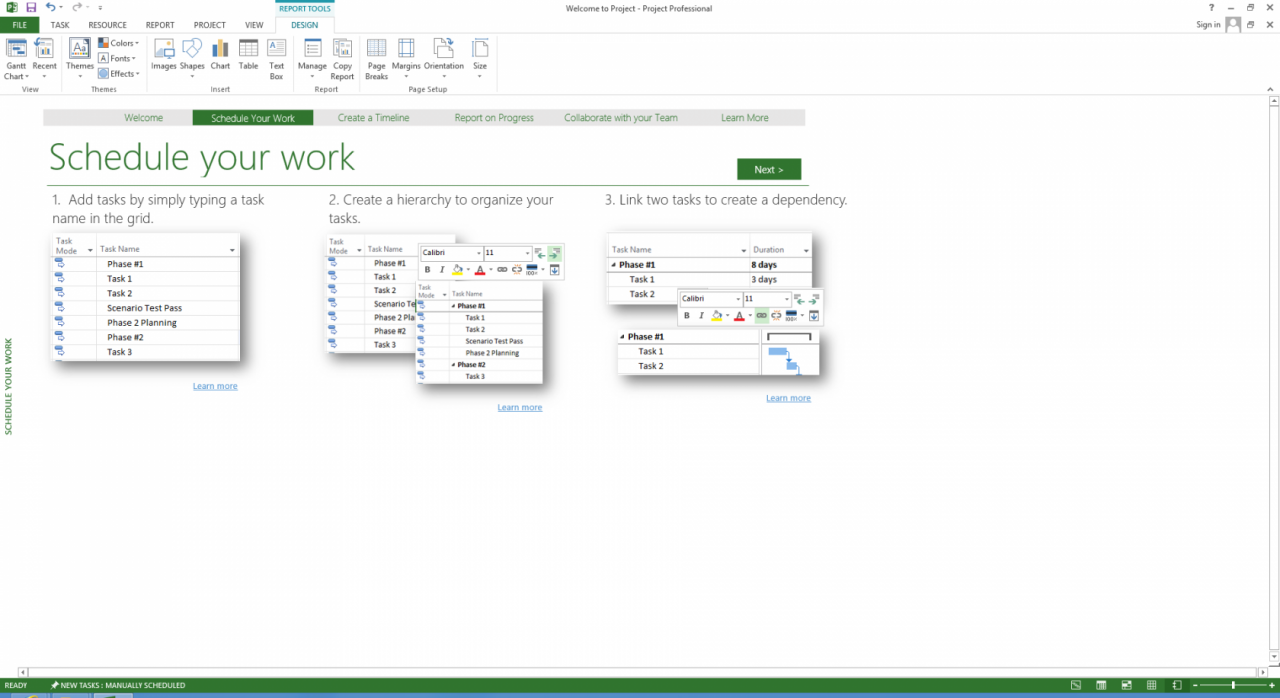1280x698 pixels.
Task: Expand the Colors dropdown
Action: (119, 43)
